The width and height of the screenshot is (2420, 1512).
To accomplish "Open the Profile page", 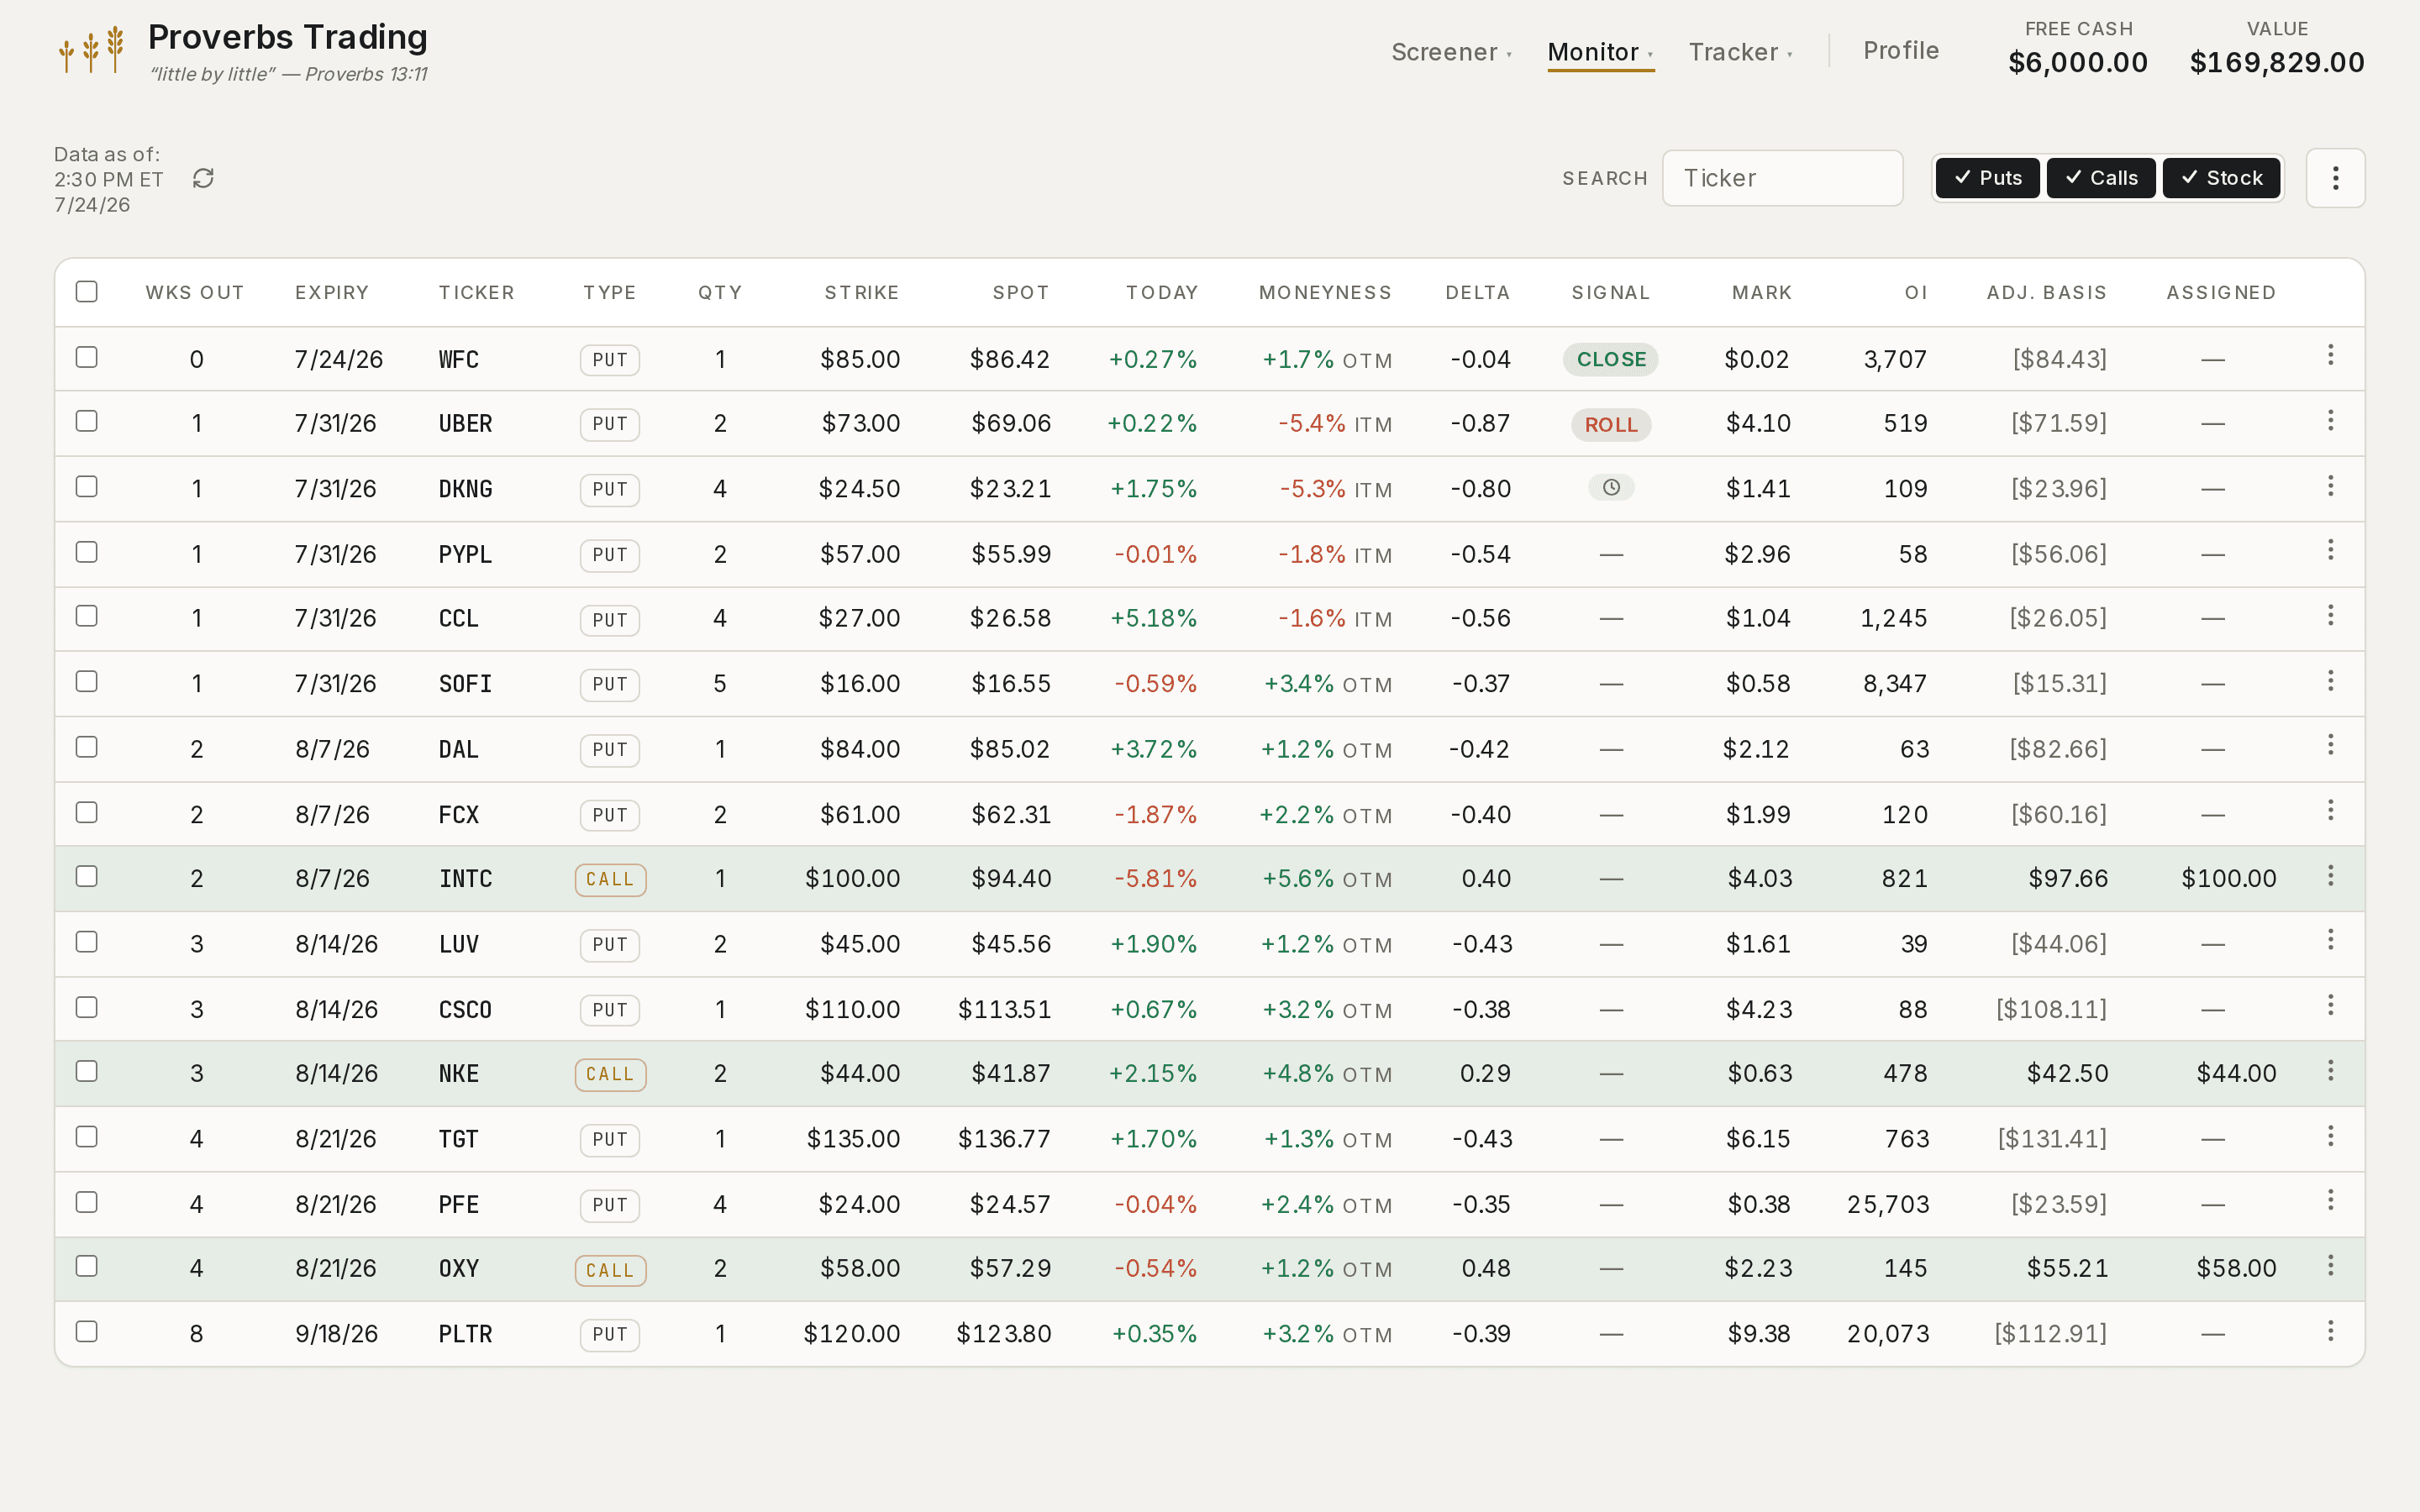I will tap(1901, 51).
